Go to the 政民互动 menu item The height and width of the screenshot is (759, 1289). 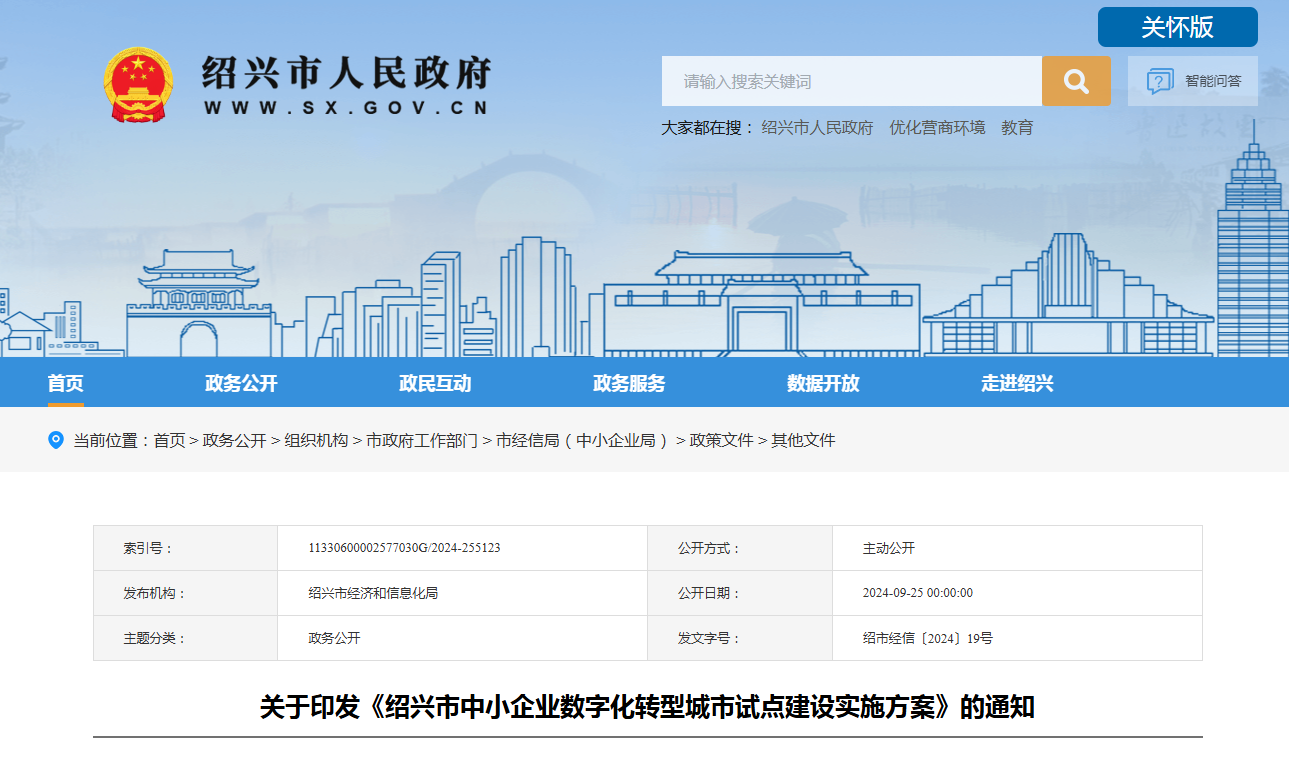click(x=435, y=383)
